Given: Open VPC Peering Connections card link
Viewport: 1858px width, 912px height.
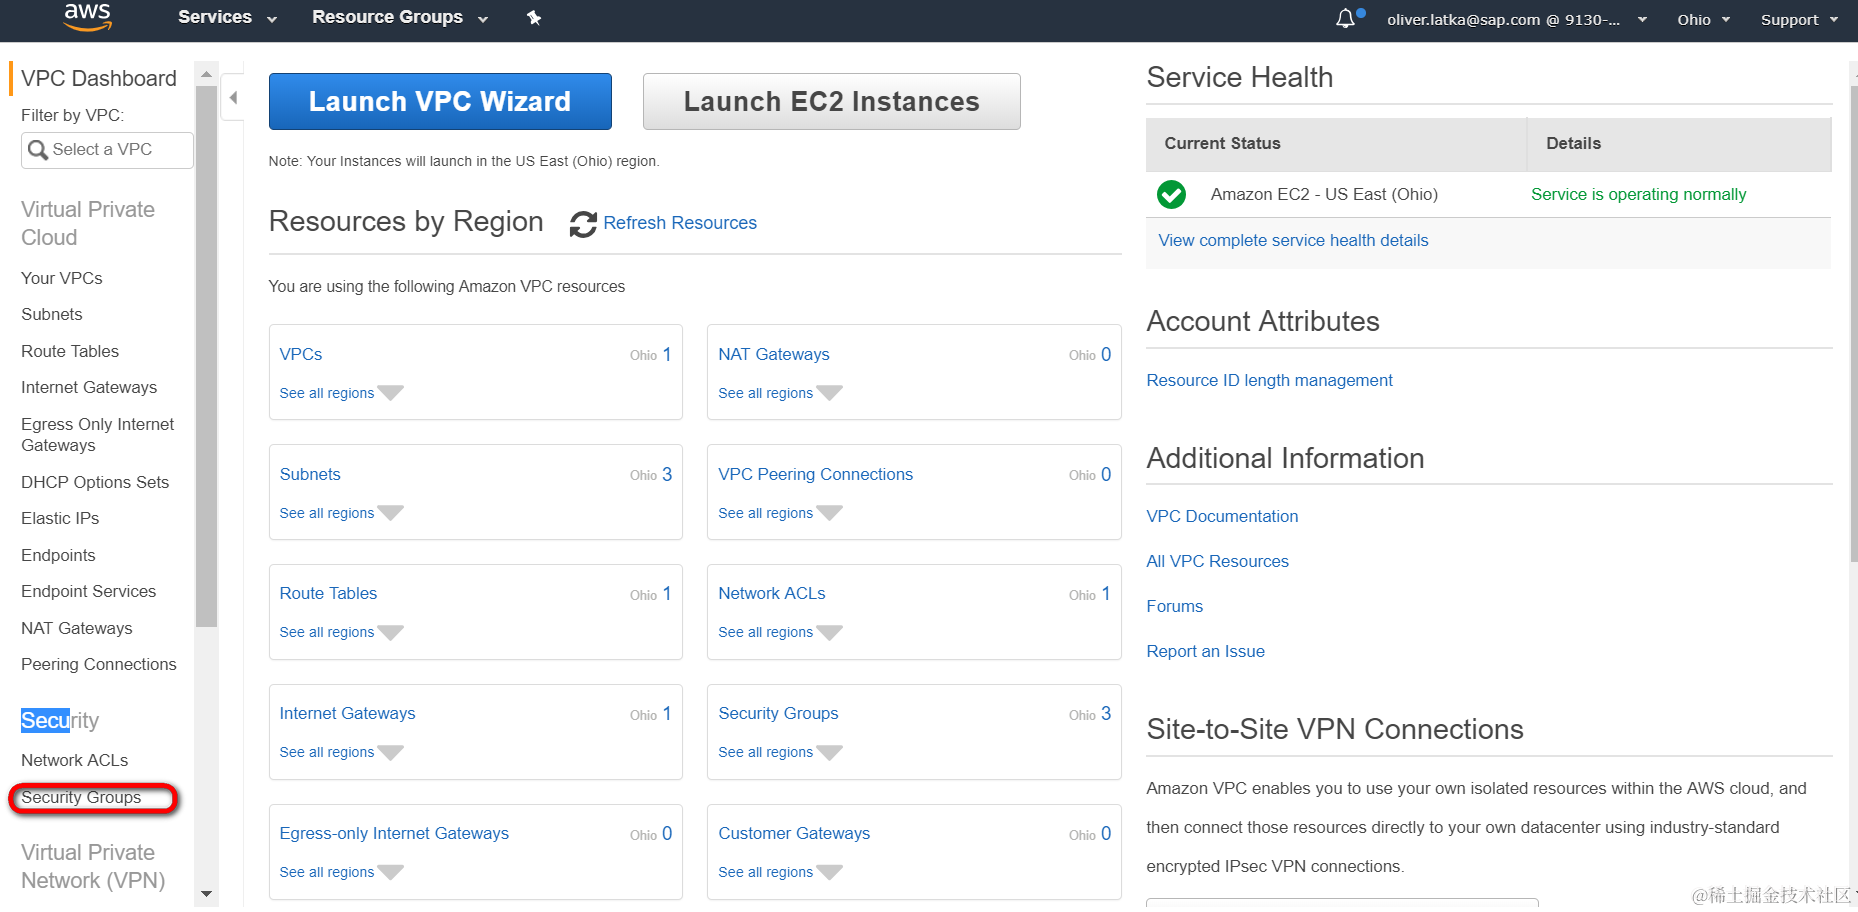Looking at the screenshot, I should coord(816,474).
